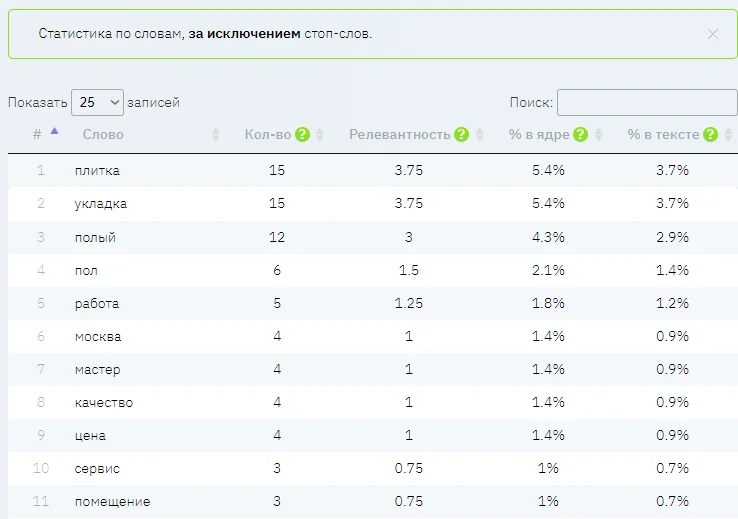Click the sort arrows for the "Кол-во" column

coord(320,135)
